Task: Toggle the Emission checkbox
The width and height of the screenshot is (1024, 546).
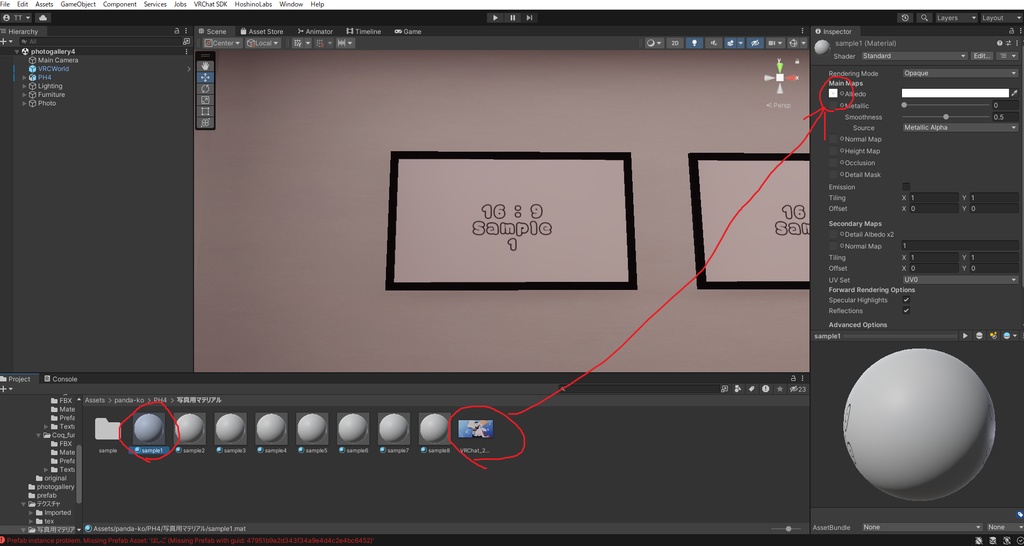Action: [x=906, y=187]
